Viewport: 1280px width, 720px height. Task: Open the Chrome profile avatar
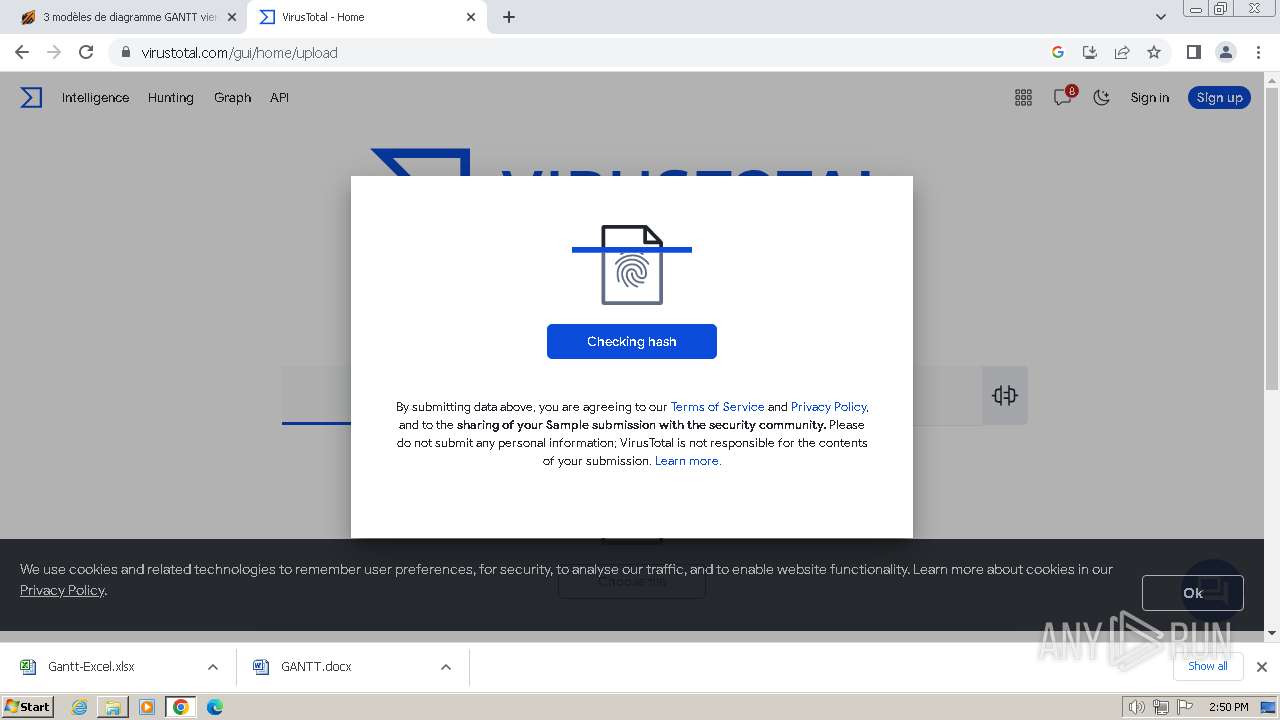[1226, 52]
